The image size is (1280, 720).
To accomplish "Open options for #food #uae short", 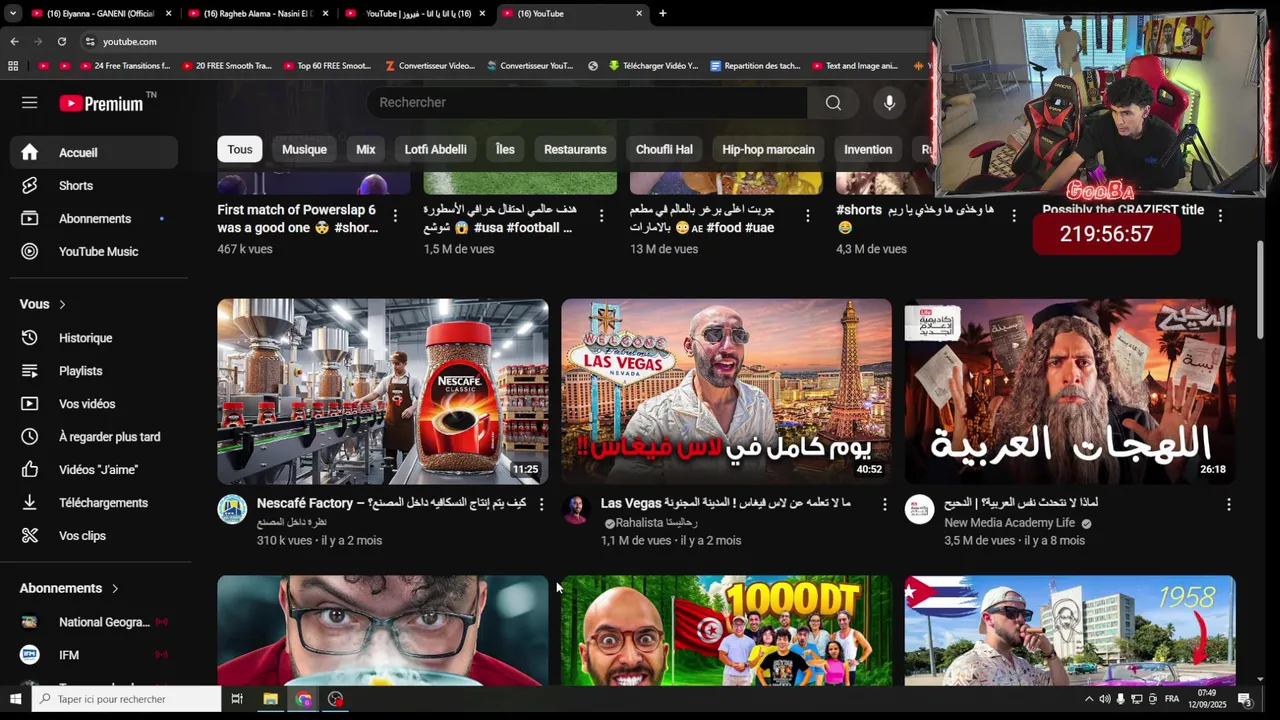I will click(x=807, y=216).
